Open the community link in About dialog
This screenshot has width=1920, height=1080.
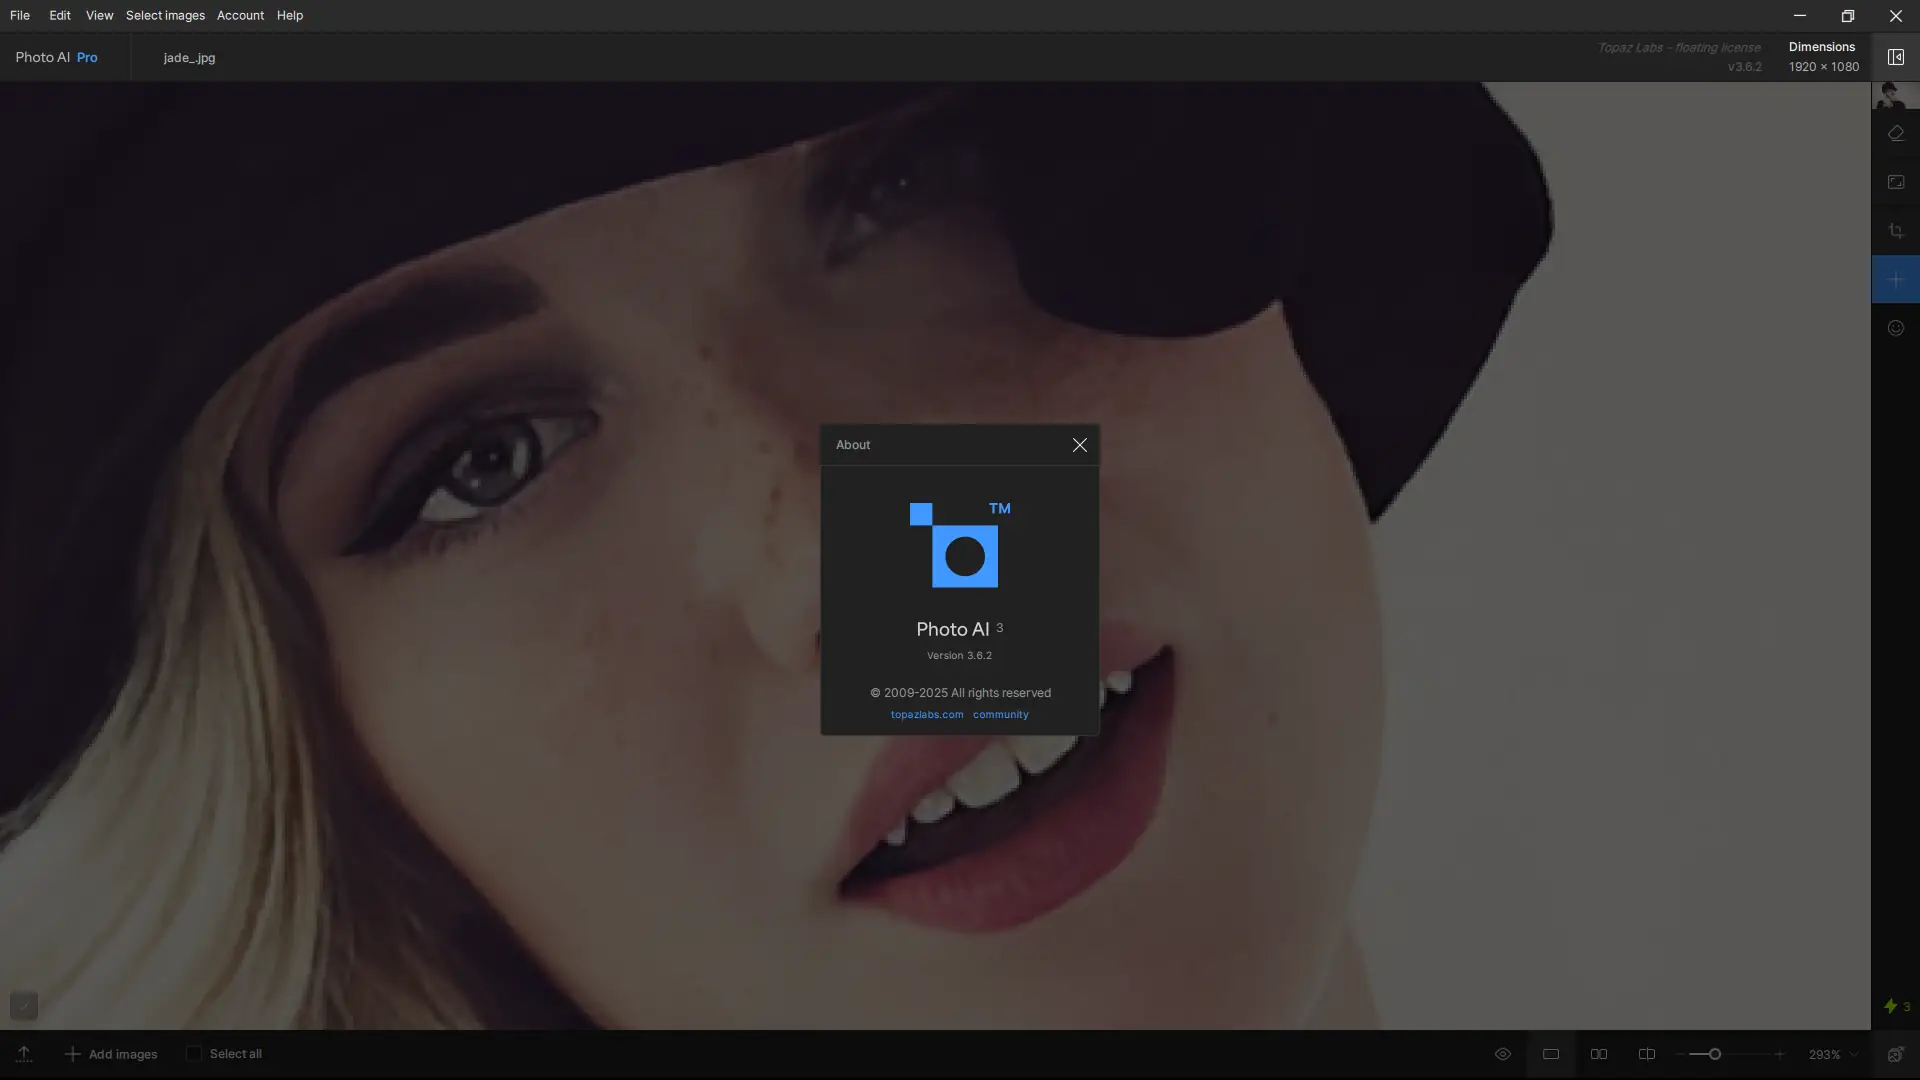click(x=1000, y=714)
